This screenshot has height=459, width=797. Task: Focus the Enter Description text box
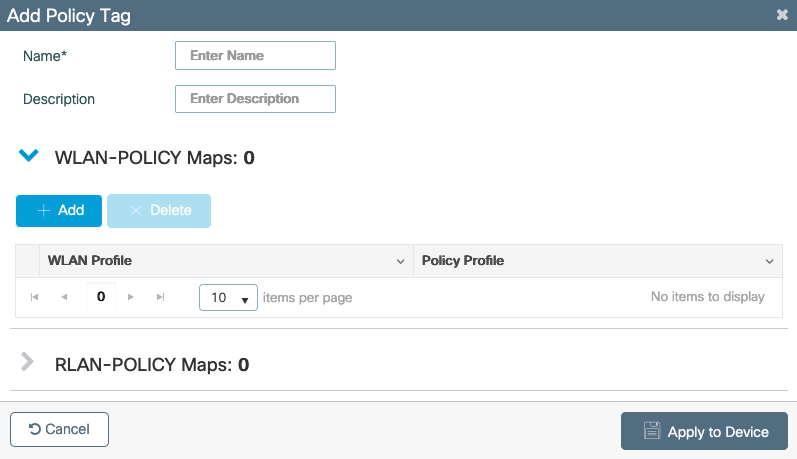tap(255, 99)
